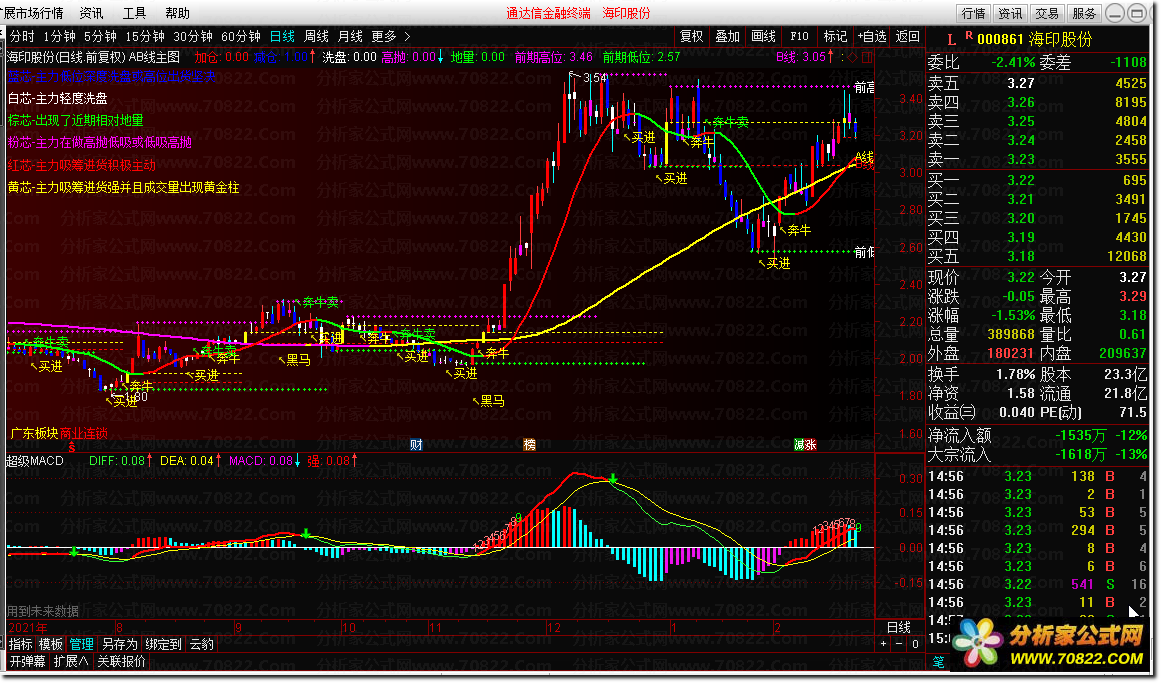Open the 工具 menu
The image size is (1162, 683).
[134, 13]
